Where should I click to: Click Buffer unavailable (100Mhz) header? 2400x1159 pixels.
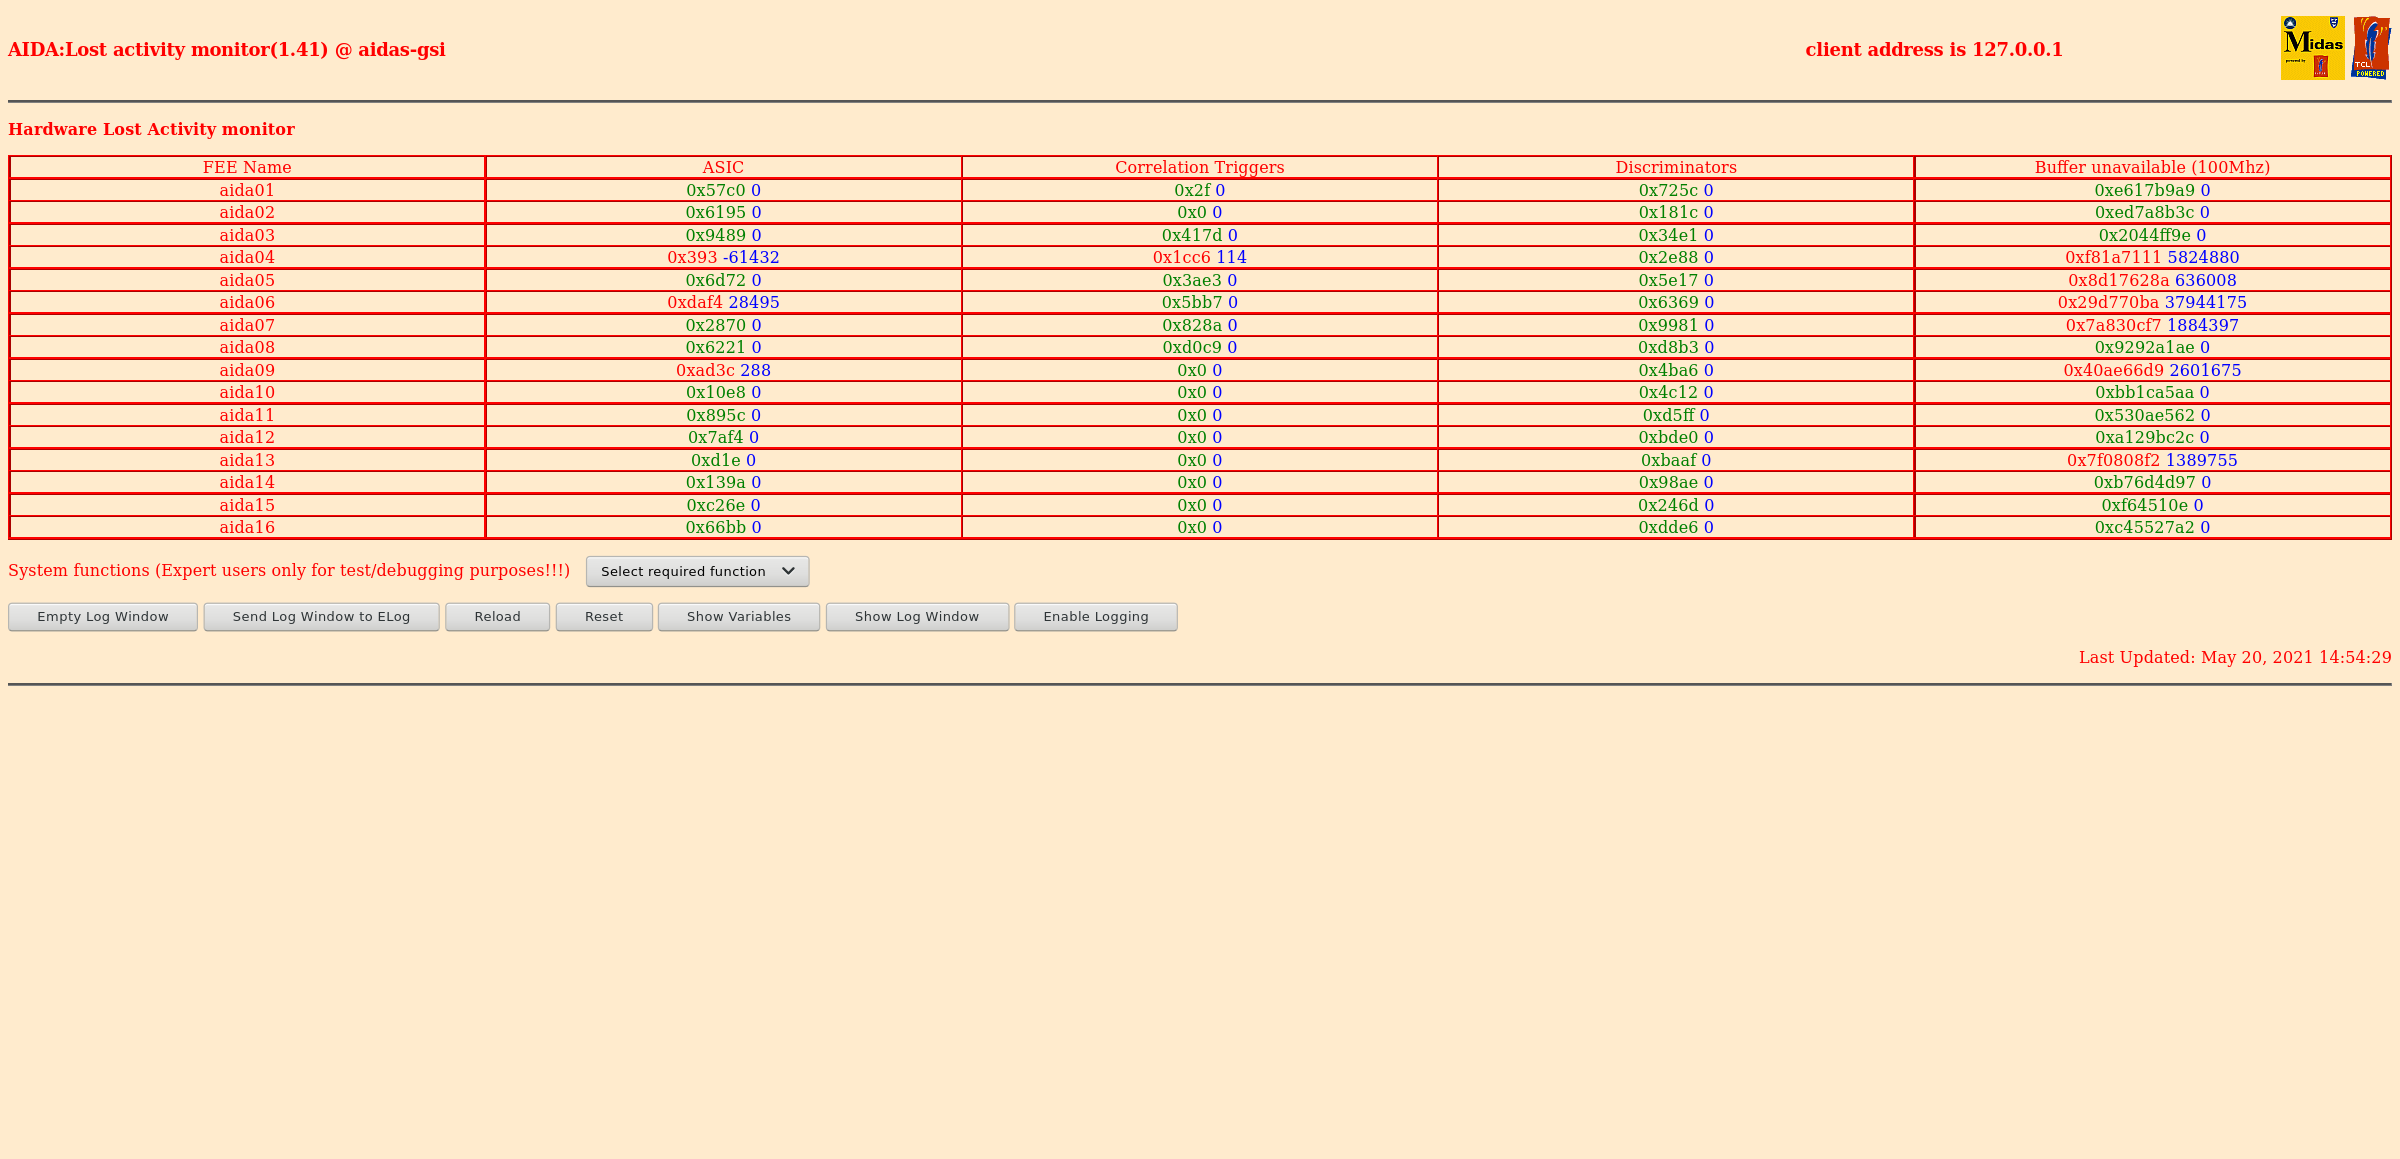pos(2152,167)
